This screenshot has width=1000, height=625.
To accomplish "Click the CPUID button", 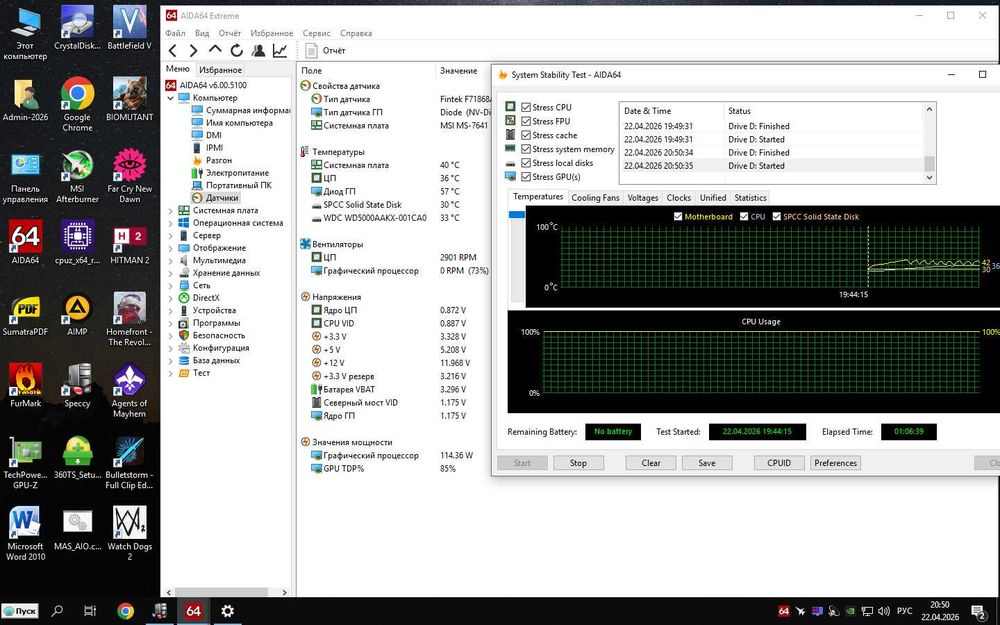I will 779,463.
